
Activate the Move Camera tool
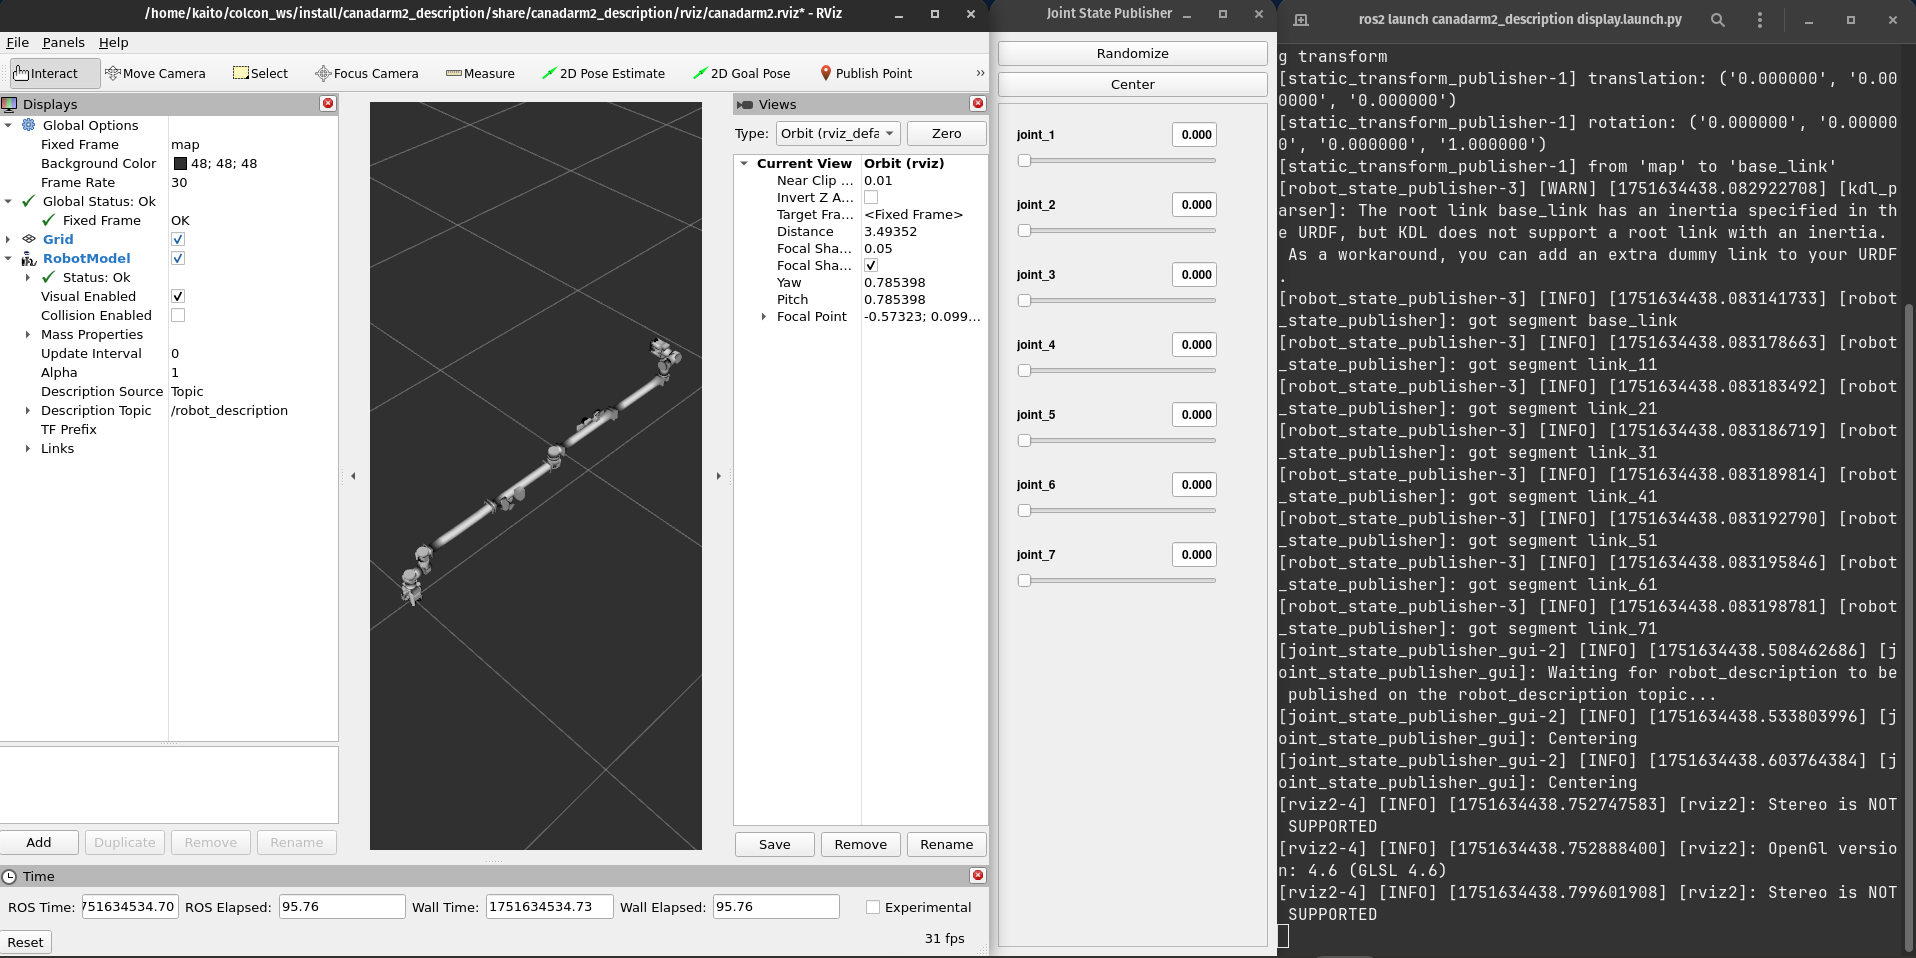click(x=155, y=73)
